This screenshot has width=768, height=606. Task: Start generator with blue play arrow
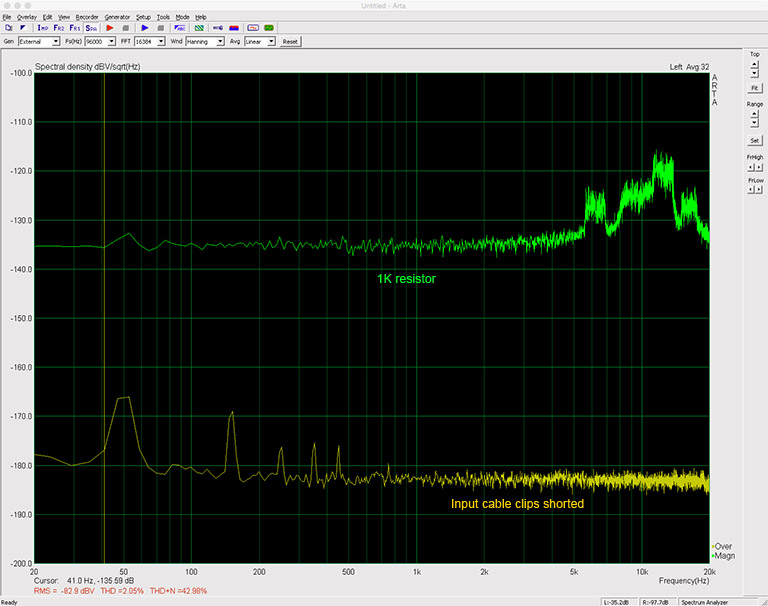click(145, 28)
